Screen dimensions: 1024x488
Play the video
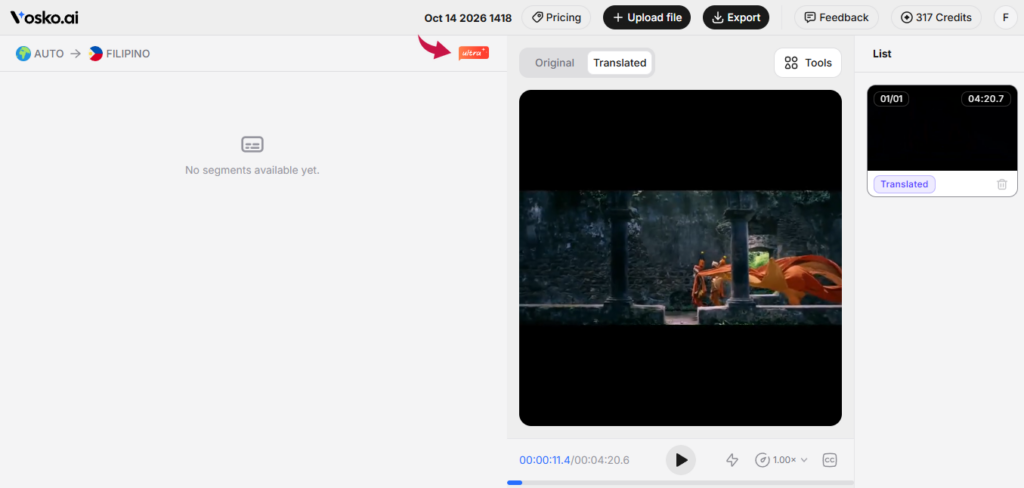click(681, 460)
